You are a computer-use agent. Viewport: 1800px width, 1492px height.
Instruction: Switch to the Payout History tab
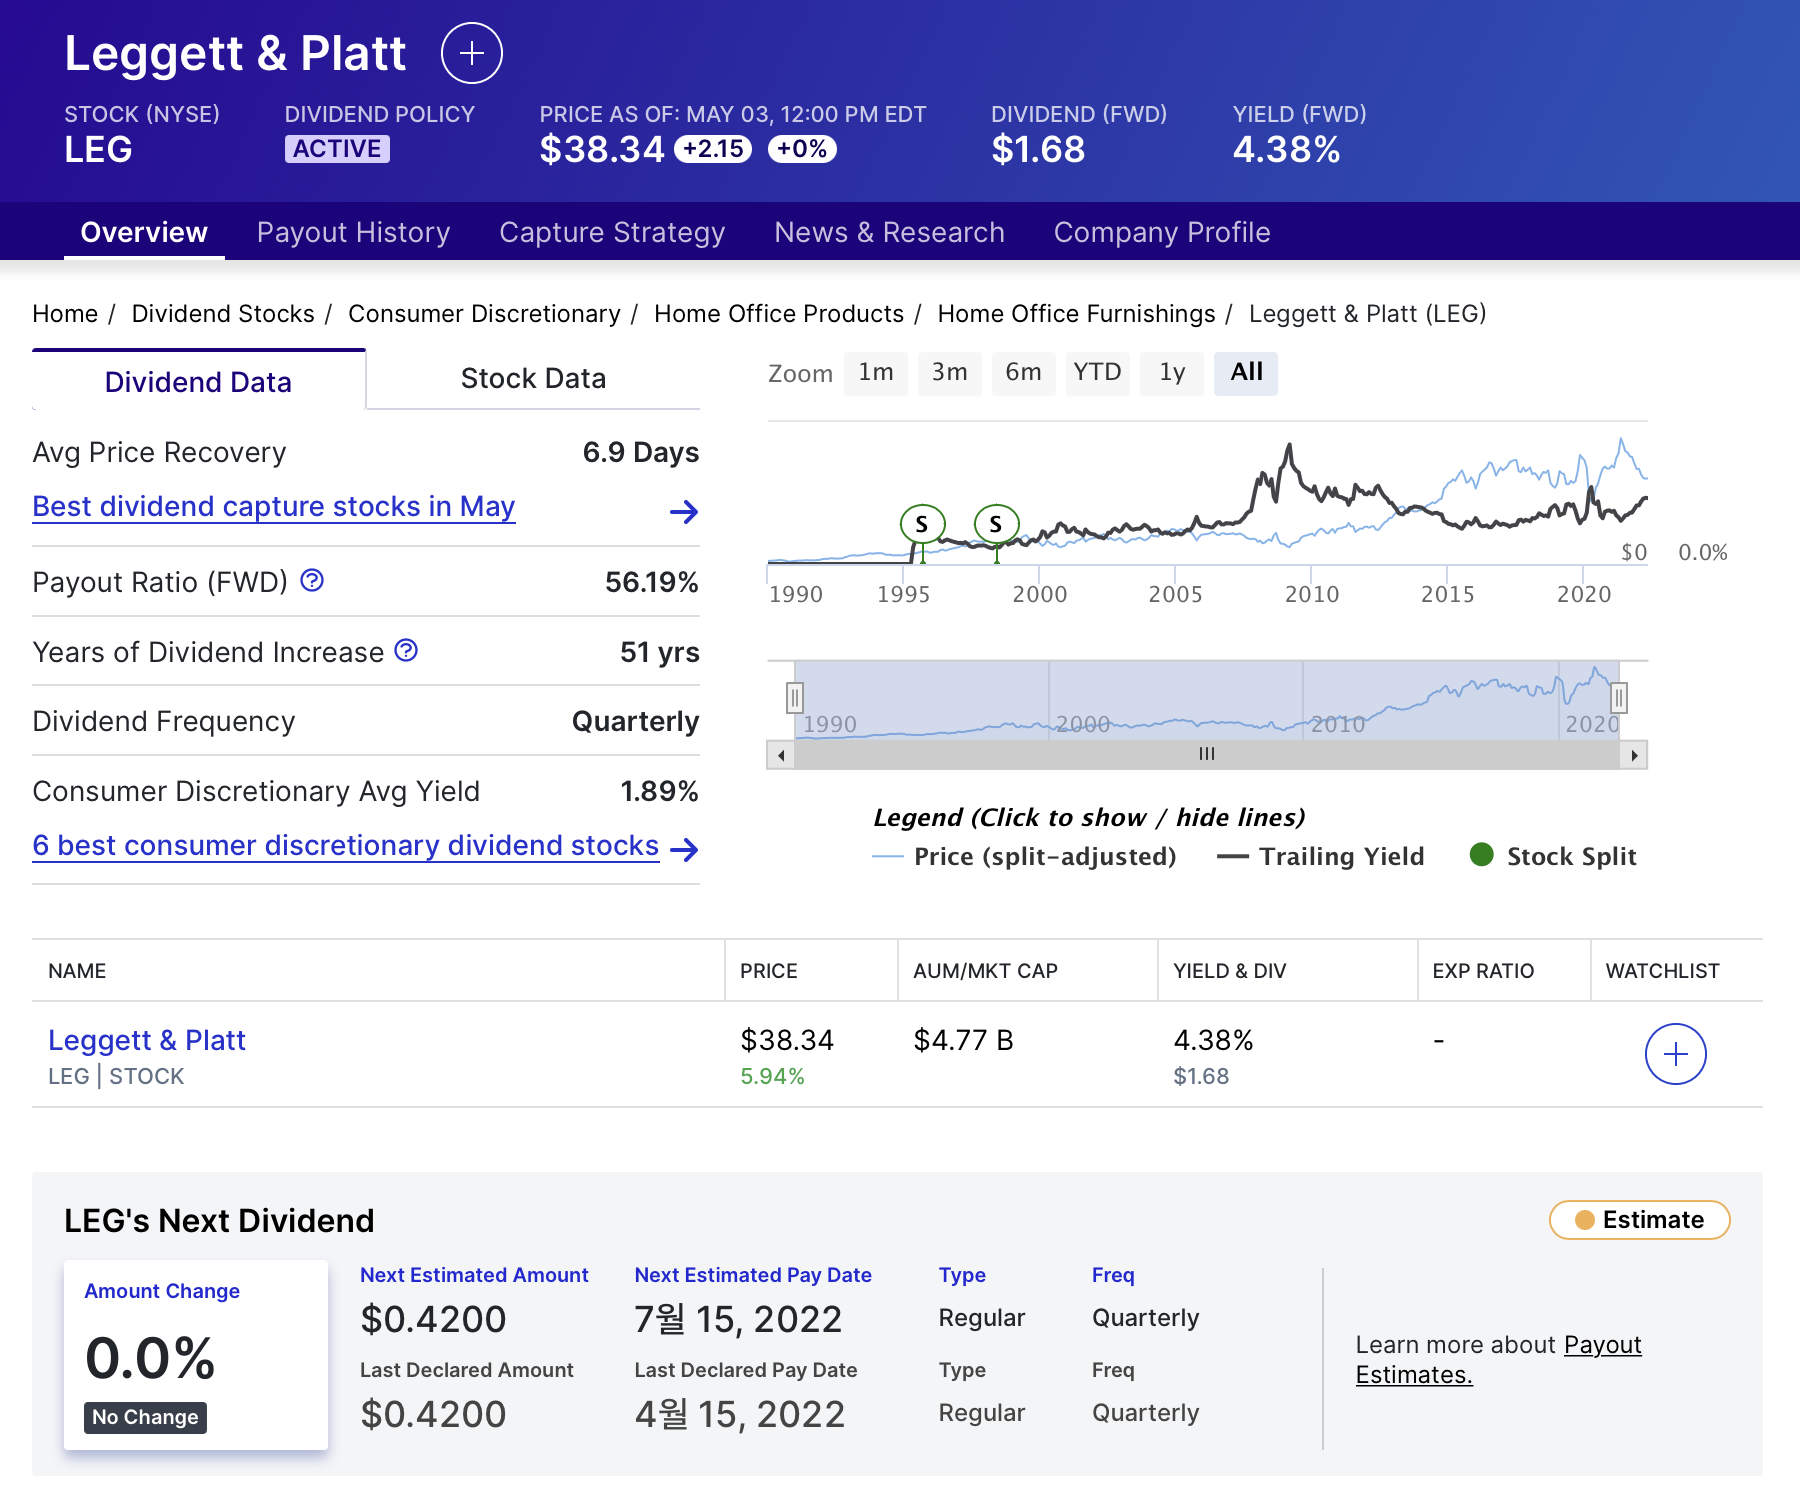353,232
